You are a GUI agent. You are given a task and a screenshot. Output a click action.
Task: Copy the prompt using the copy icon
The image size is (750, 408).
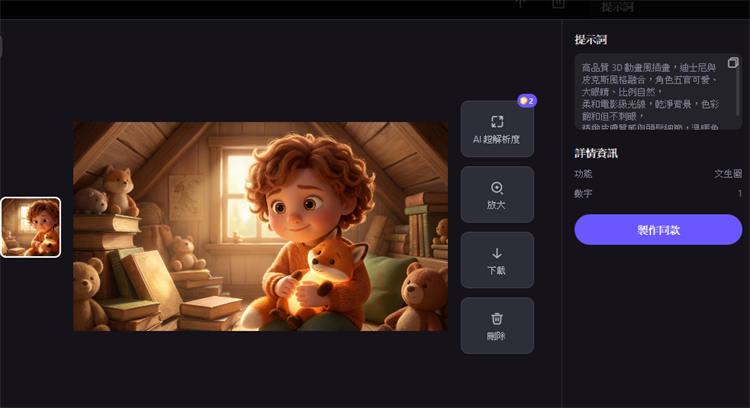point(733,63)
